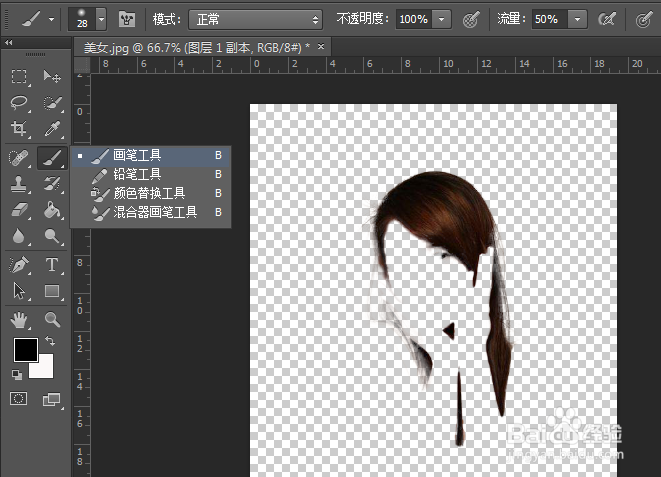Viewport: 661px width, 477px height.
Task: Expand the 不透明度 opacity slider arrow
Action: coord(442,19)
